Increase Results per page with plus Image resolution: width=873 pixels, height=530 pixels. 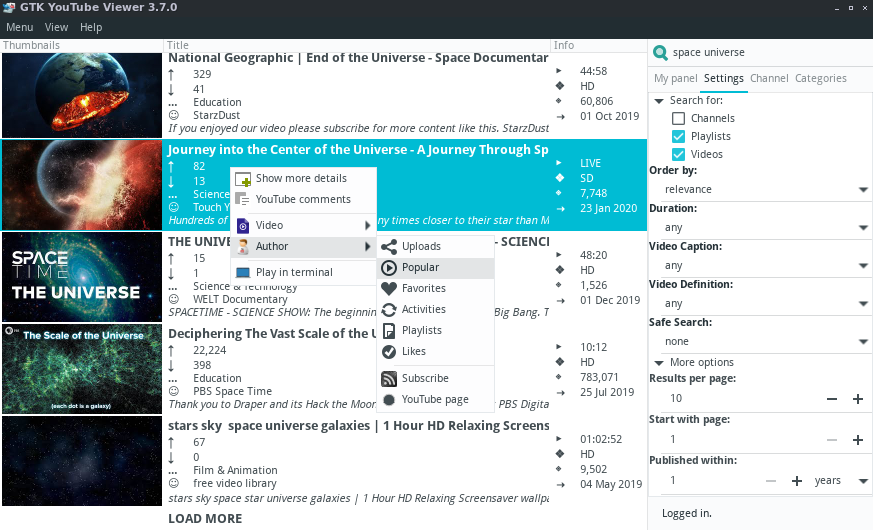coord(857,399)
